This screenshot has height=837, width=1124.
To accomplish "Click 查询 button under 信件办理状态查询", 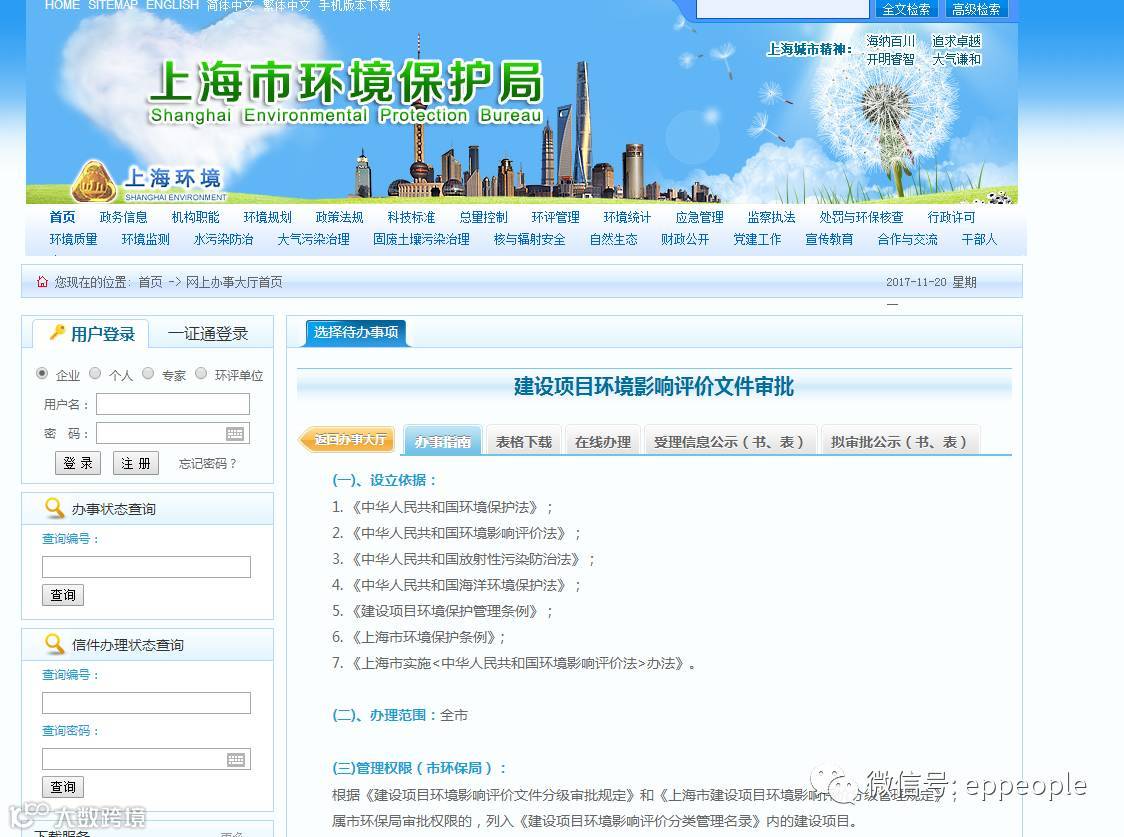I will click(x=63, y=787).
